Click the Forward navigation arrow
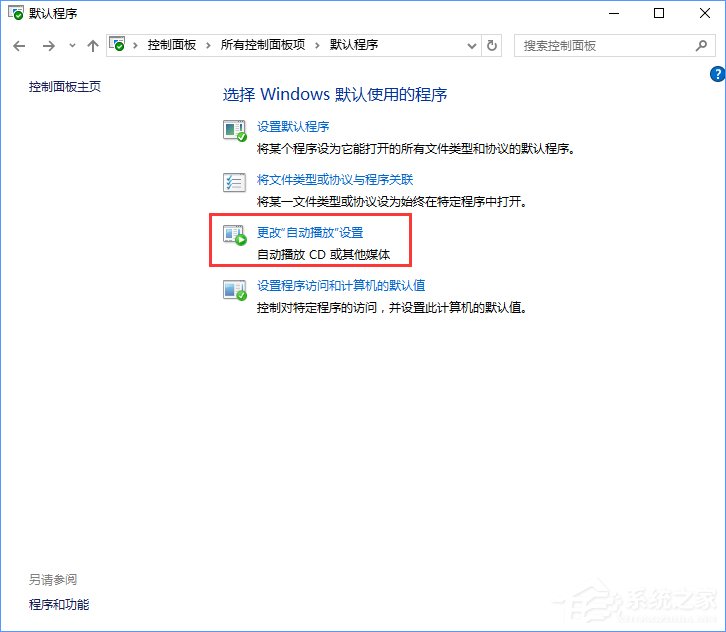The height and width of the screenshot is (632, 726). point(49,46)
